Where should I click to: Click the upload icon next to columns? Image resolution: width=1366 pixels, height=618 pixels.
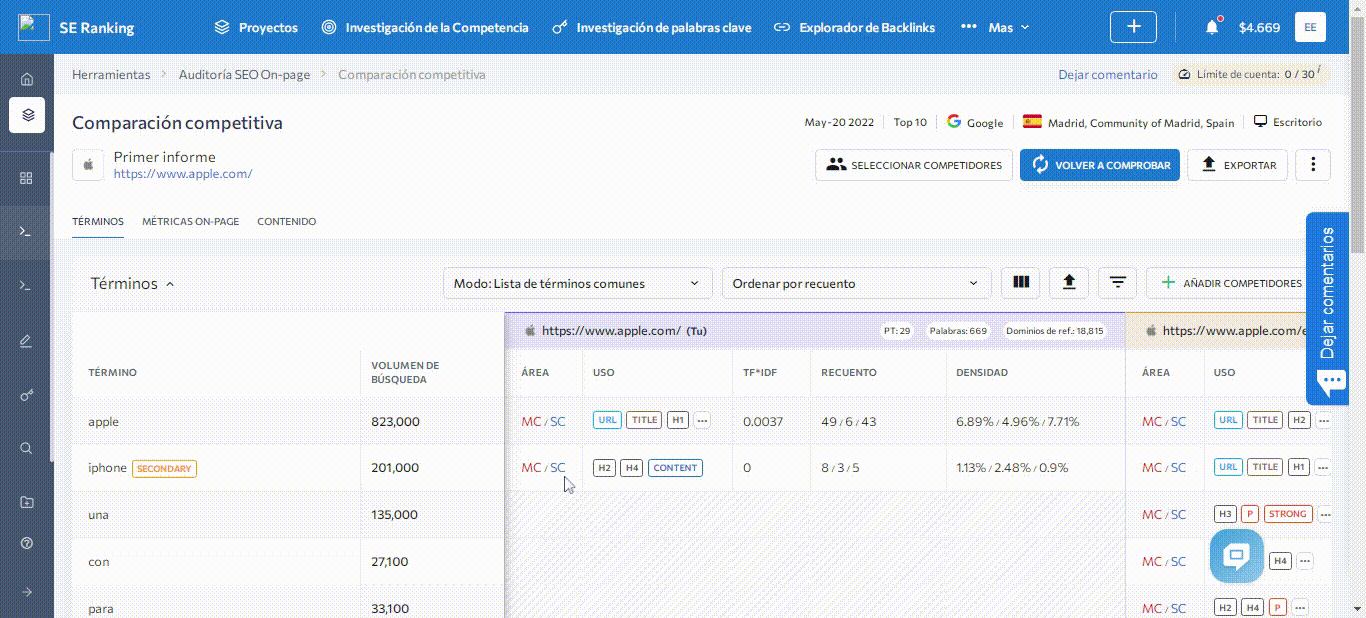click(x=1069, y=283)
